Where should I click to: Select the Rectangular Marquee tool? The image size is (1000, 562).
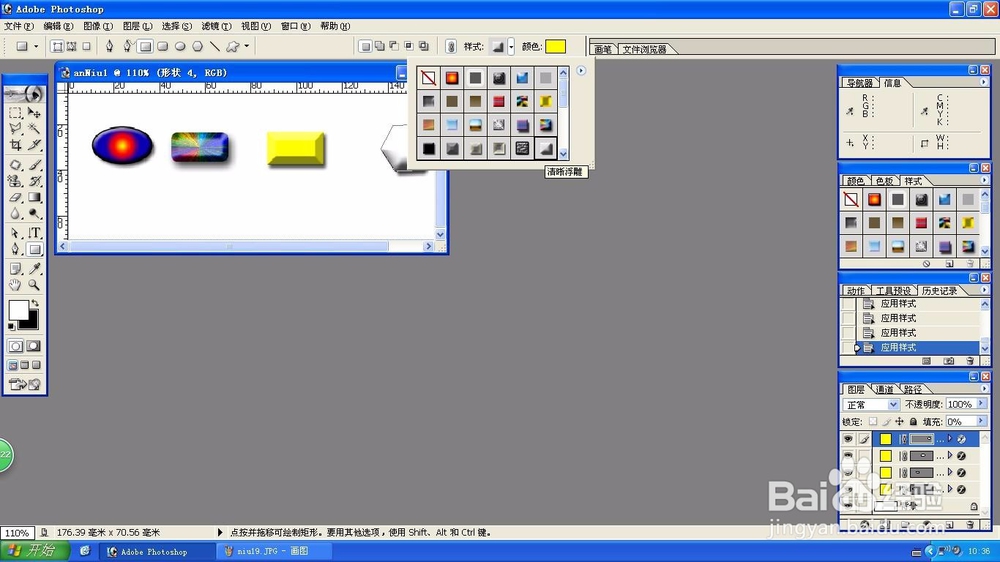tap(15, 113)
